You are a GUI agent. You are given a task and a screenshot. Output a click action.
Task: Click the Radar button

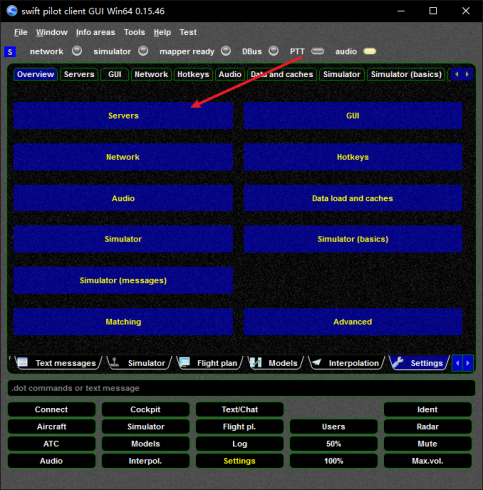click(428, 427)
